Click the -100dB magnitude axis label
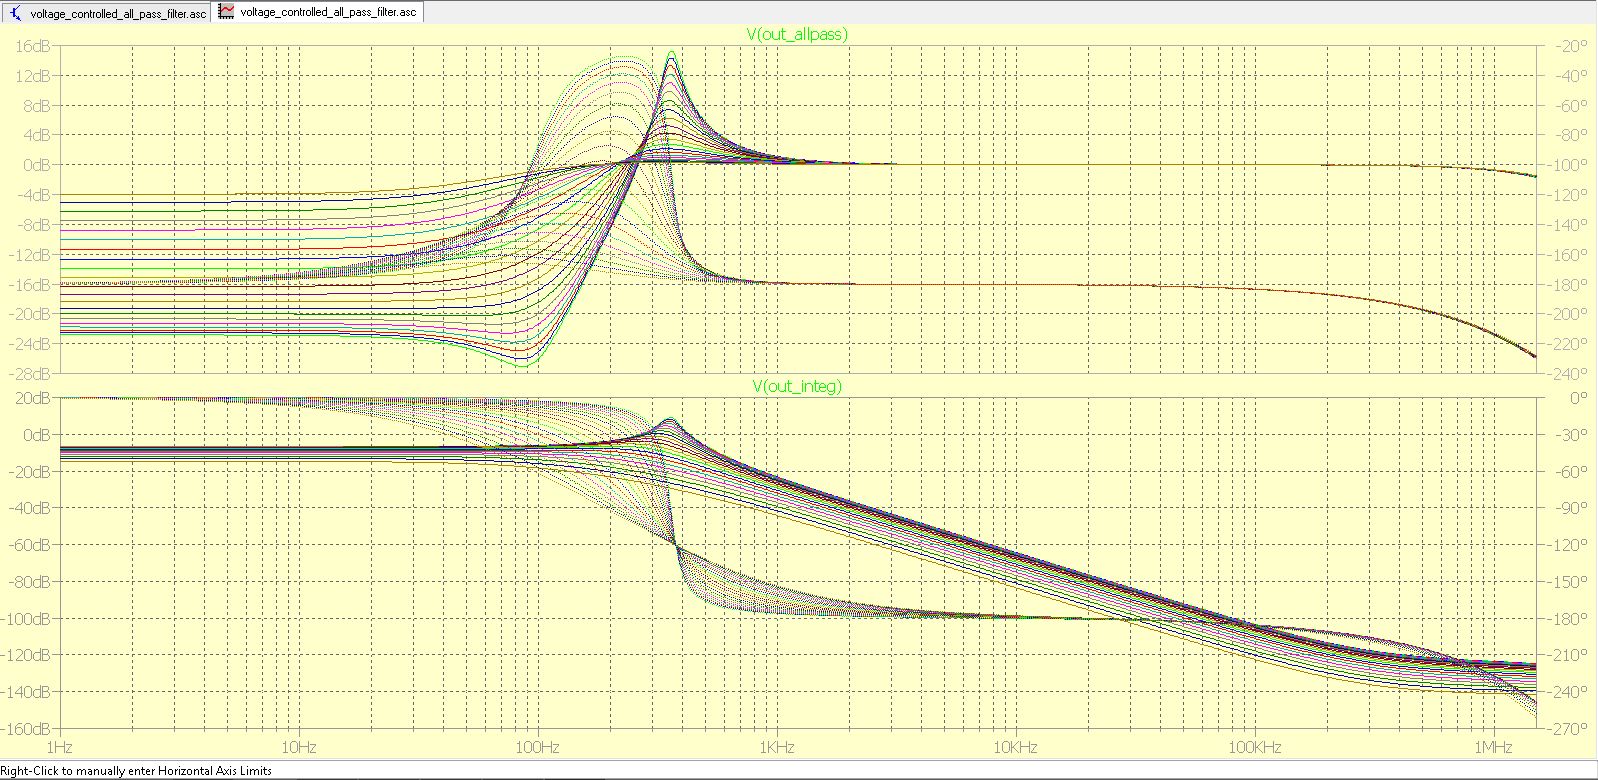The image size is (1598, 780). (27, 619)
